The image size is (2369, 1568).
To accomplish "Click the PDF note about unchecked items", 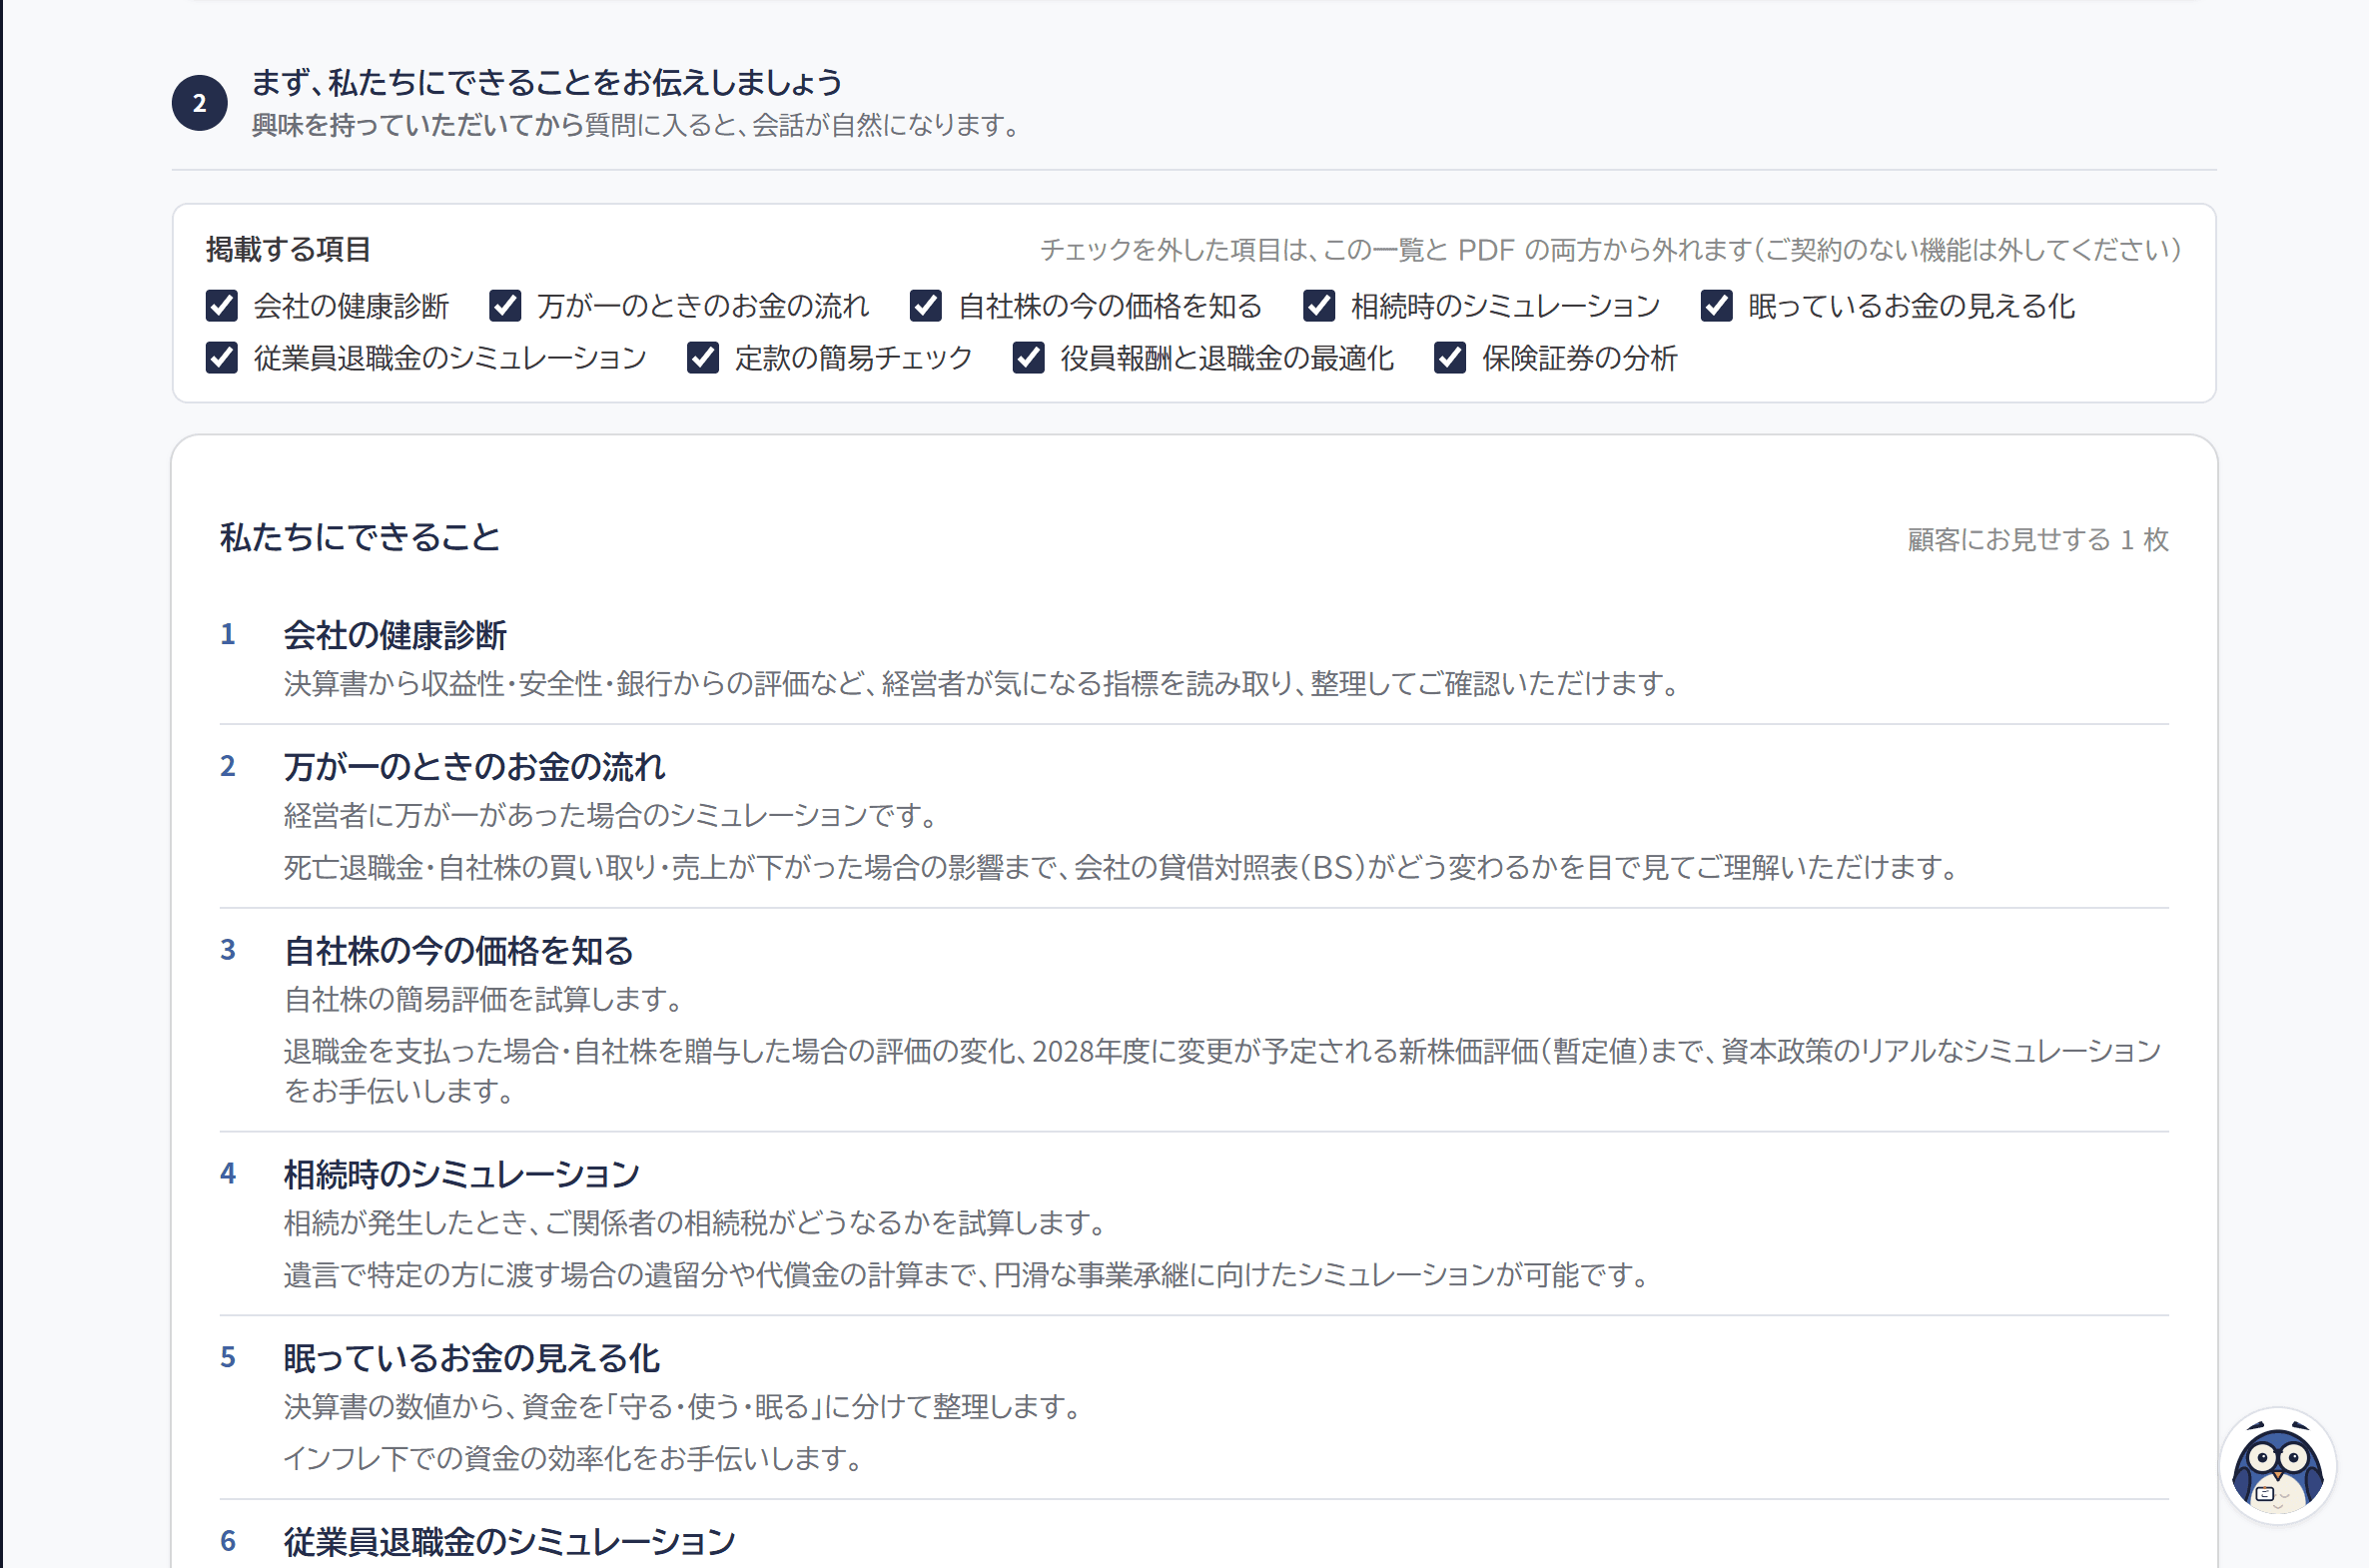I will coord(1611,250).
